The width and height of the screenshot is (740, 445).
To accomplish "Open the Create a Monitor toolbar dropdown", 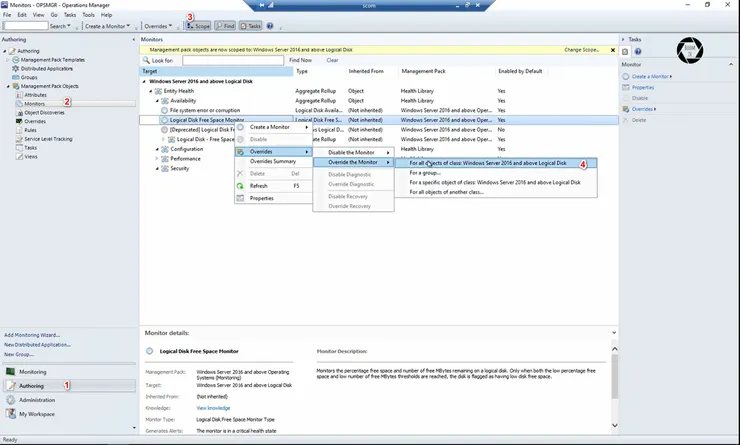I will click(x=108, y=26).
